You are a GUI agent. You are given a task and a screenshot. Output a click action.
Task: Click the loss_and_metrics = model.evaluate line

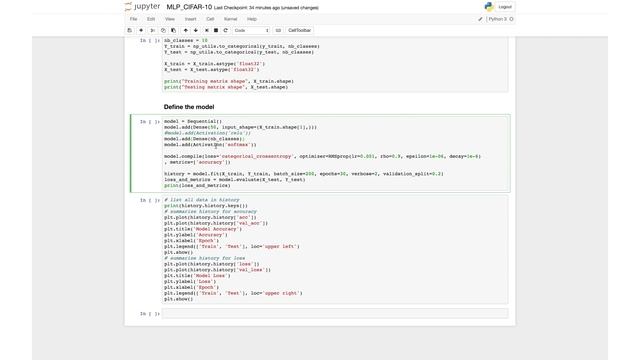[235, 180]
